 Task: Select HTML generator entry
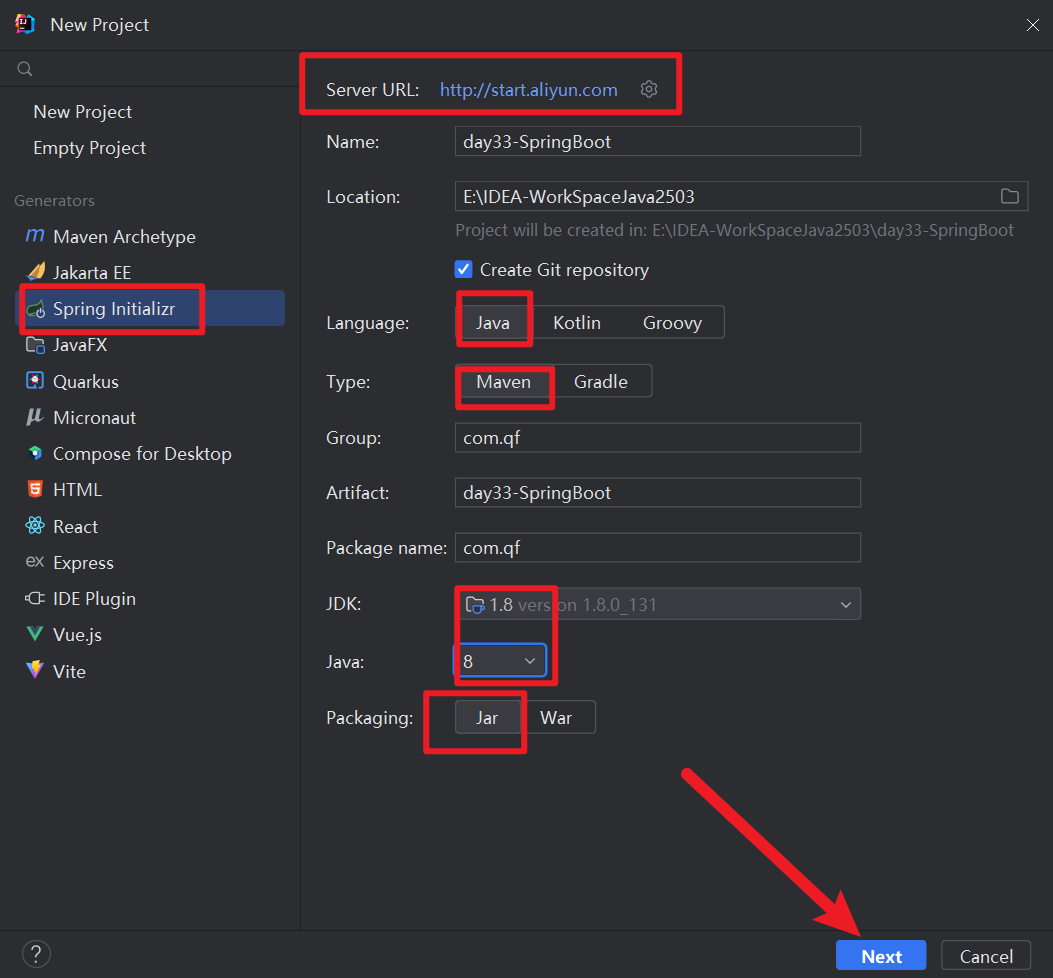pyautogui.click(x=77, y=490)
